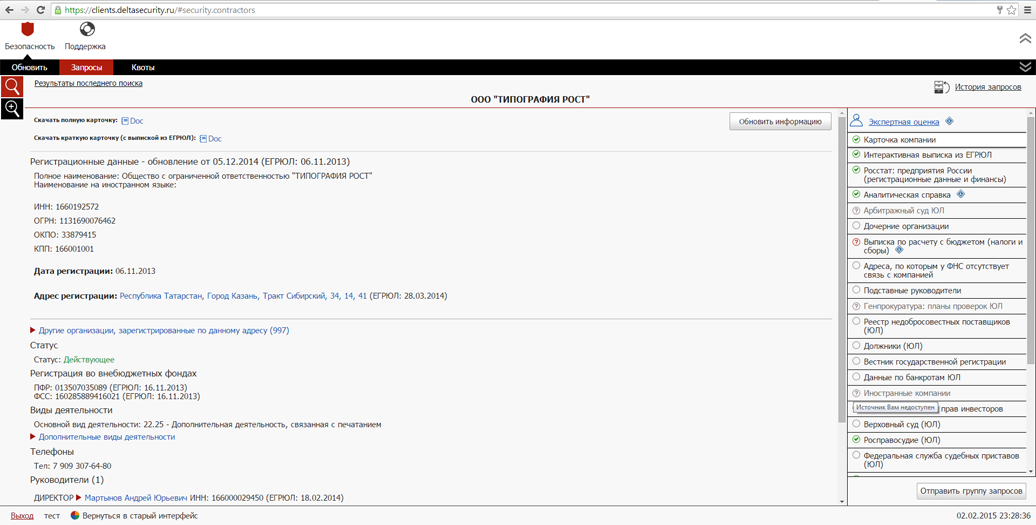This screenshot has height=525, width=1036.
Task: Click diamond icon under Выписка по расчету
Action: (899, 251)
